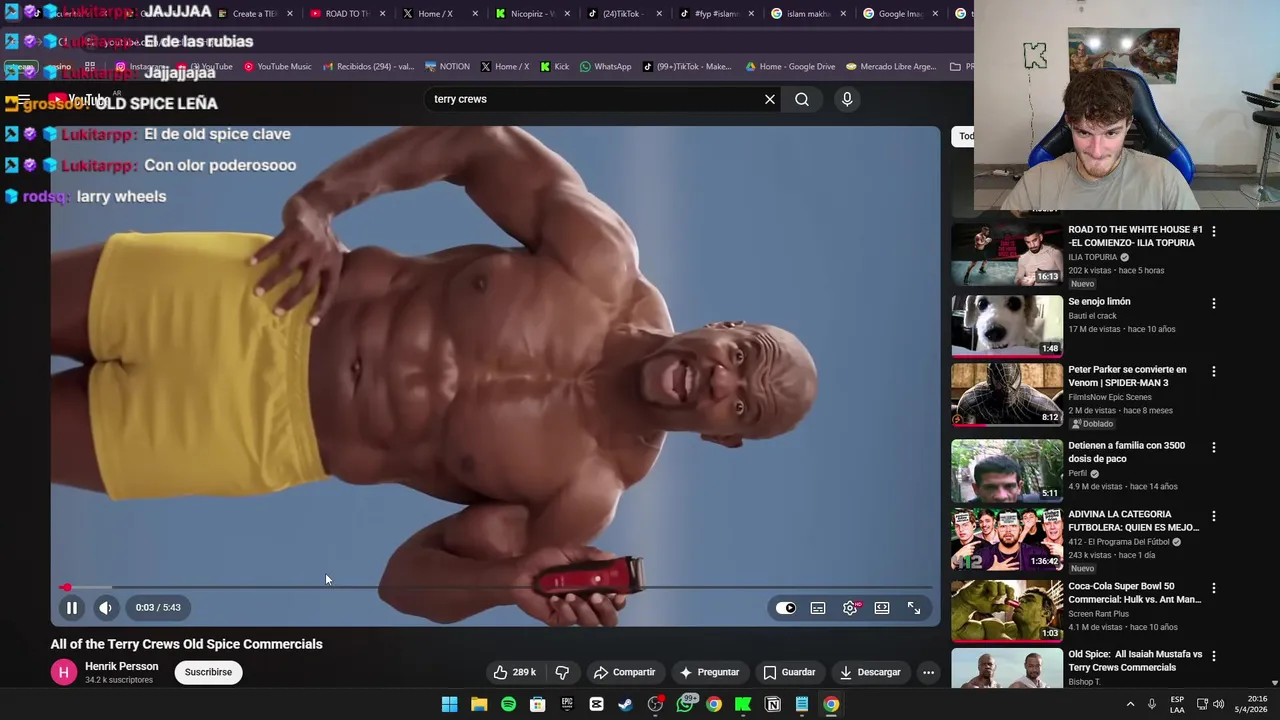Image resolution: width=1280 pixels, height=720 pixels.
Task: Start voice search with microphone icon
Action: click(x=847, y=99)
